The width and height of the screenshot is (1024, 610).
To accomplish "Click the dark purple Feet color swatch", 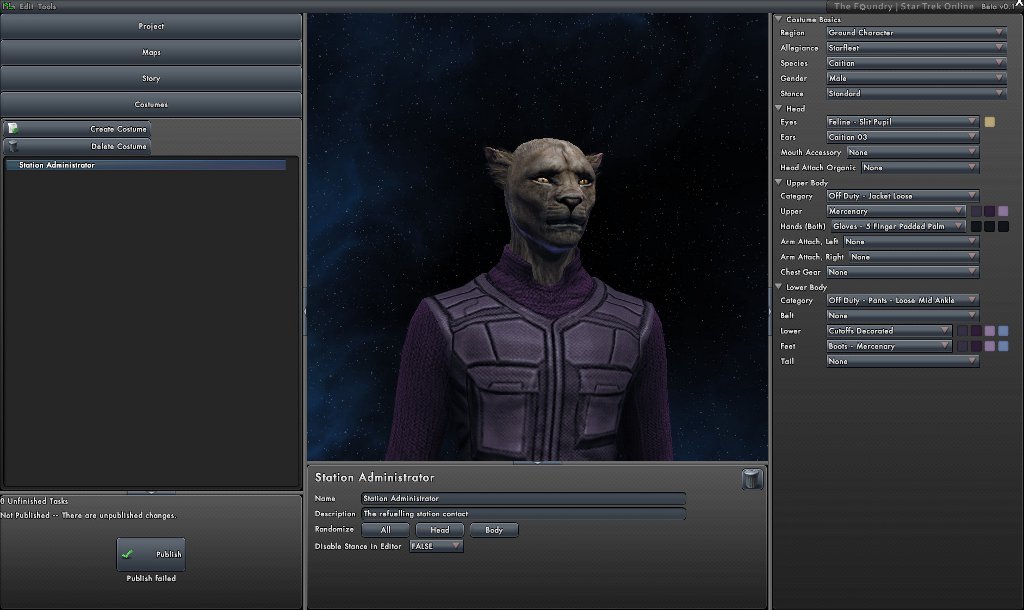I will (x=976, y=346).
